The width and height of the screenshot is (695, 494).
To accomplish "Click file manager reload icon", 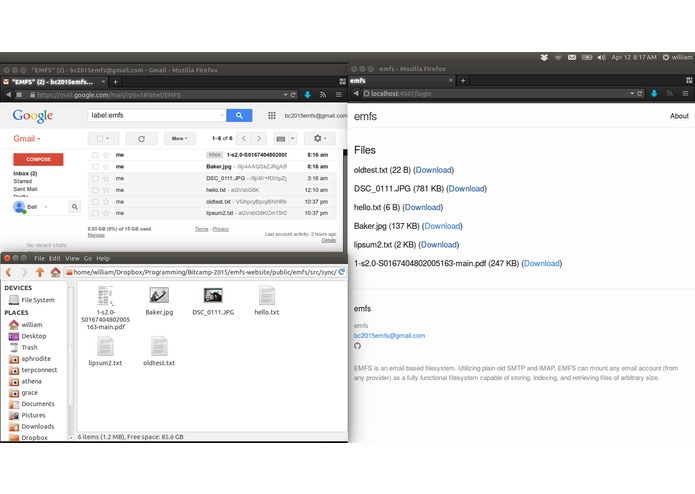I will (342, 272).
